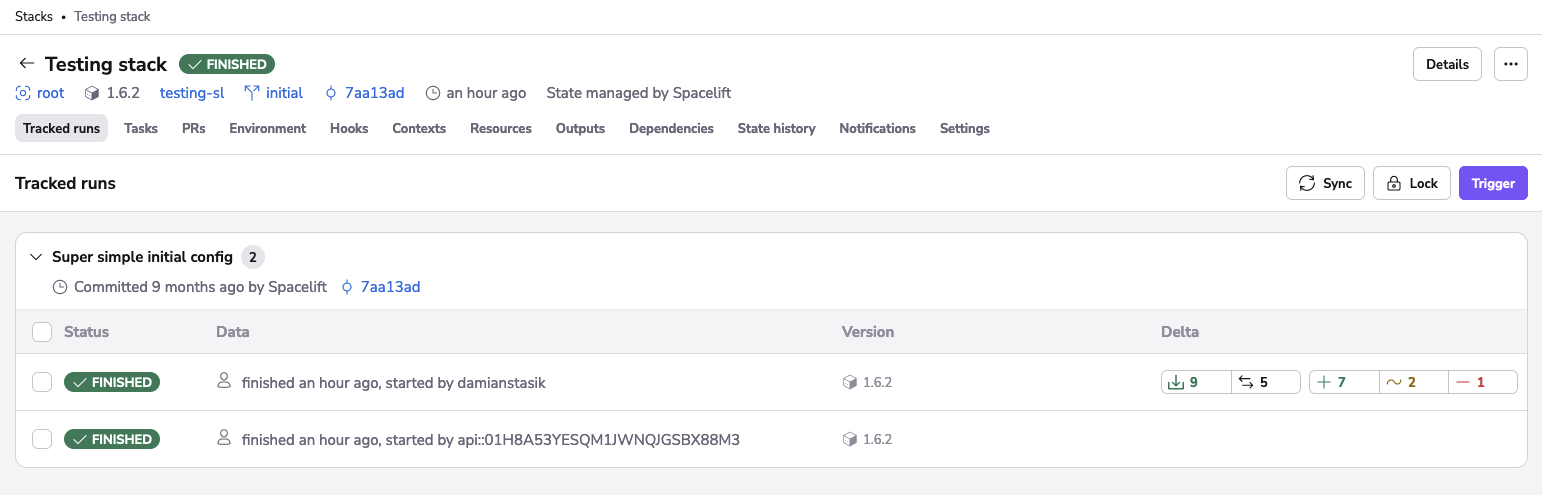1542x495 pixels.
Task: Open the Details panel
Action: 1447,64
